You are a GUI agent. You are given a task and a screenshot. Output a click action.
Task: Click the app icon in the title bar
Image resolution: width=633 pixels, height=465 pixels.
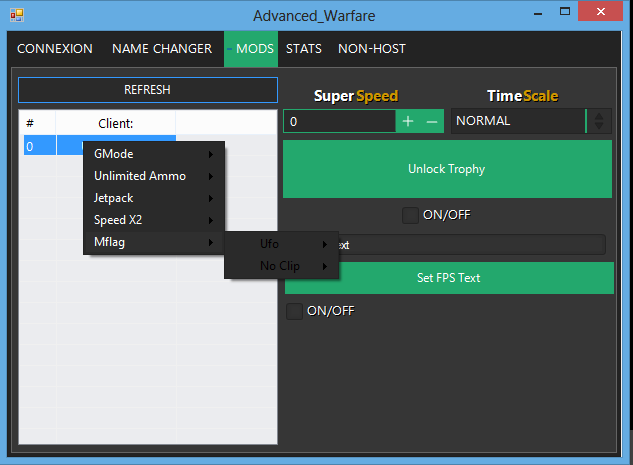point(17,15)
